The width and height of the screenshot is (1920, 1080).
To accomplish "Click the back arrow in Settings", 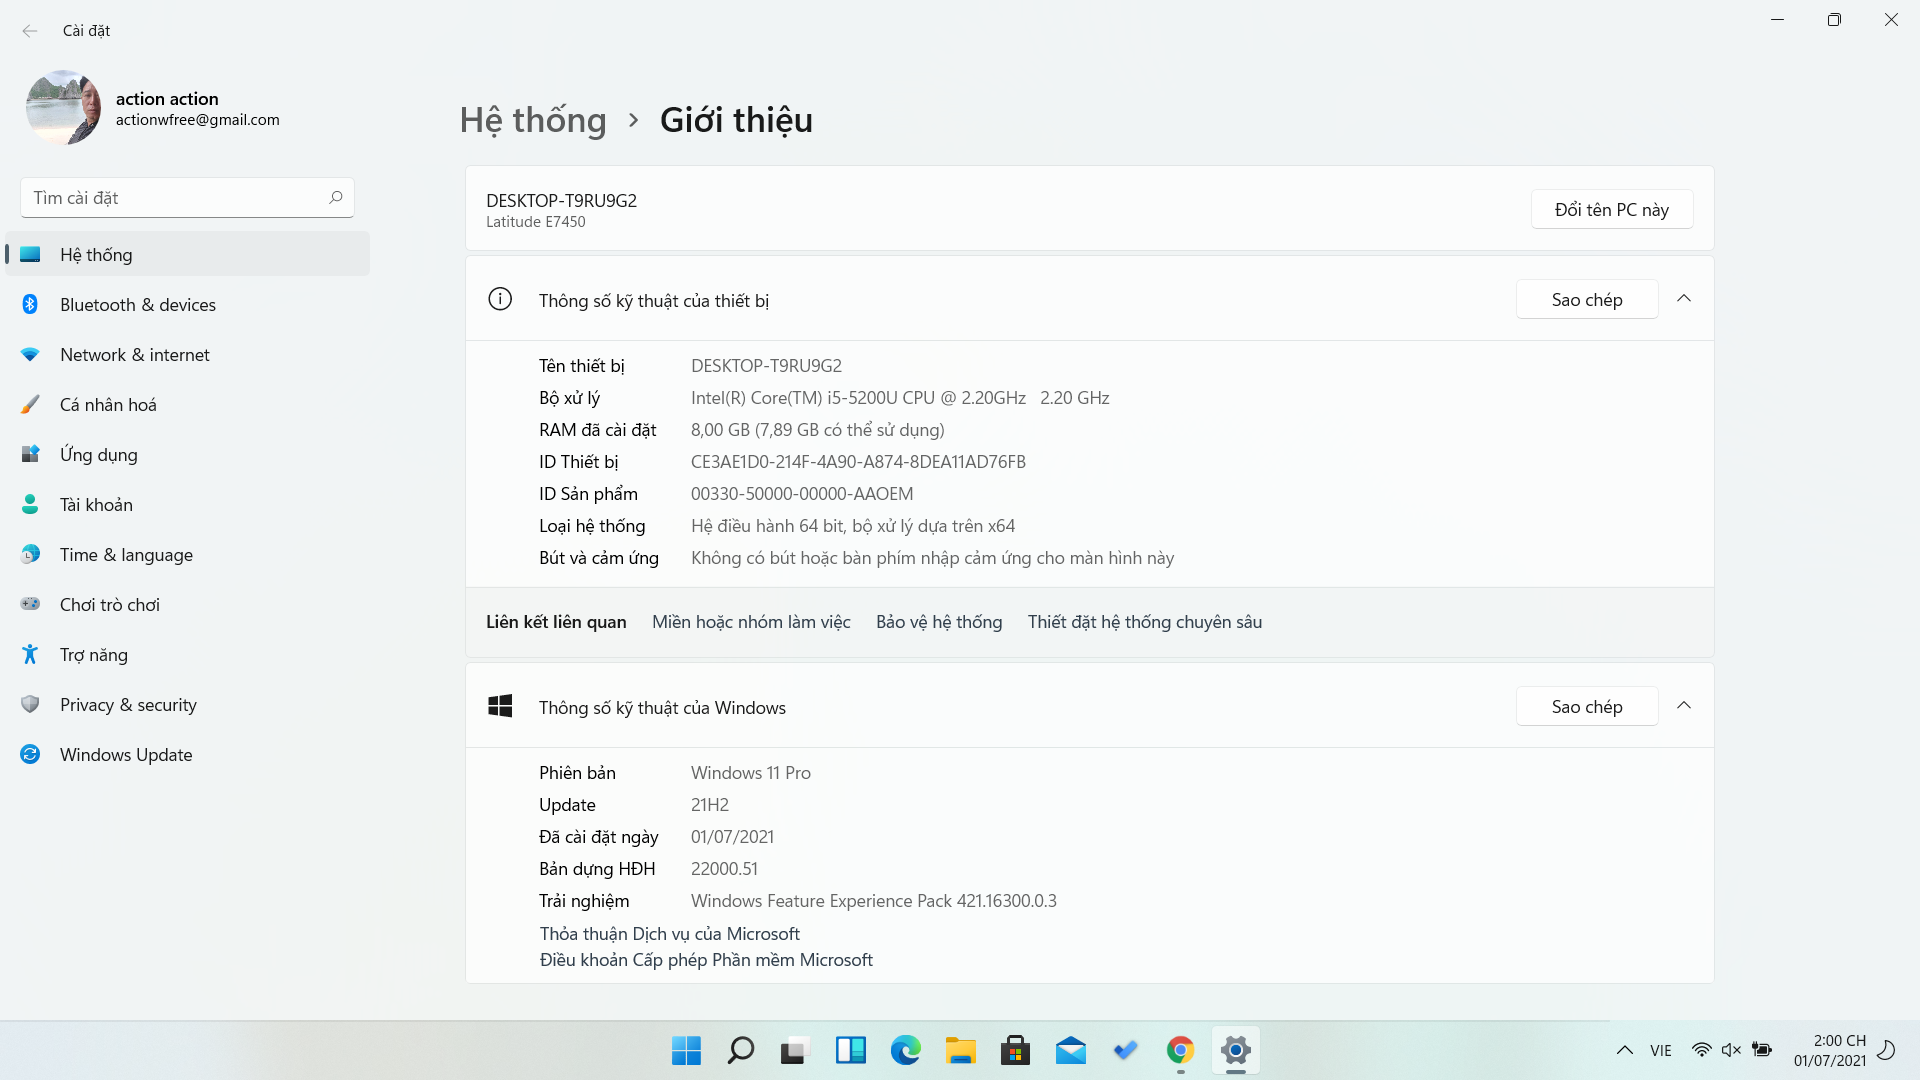I will point(30,31).
